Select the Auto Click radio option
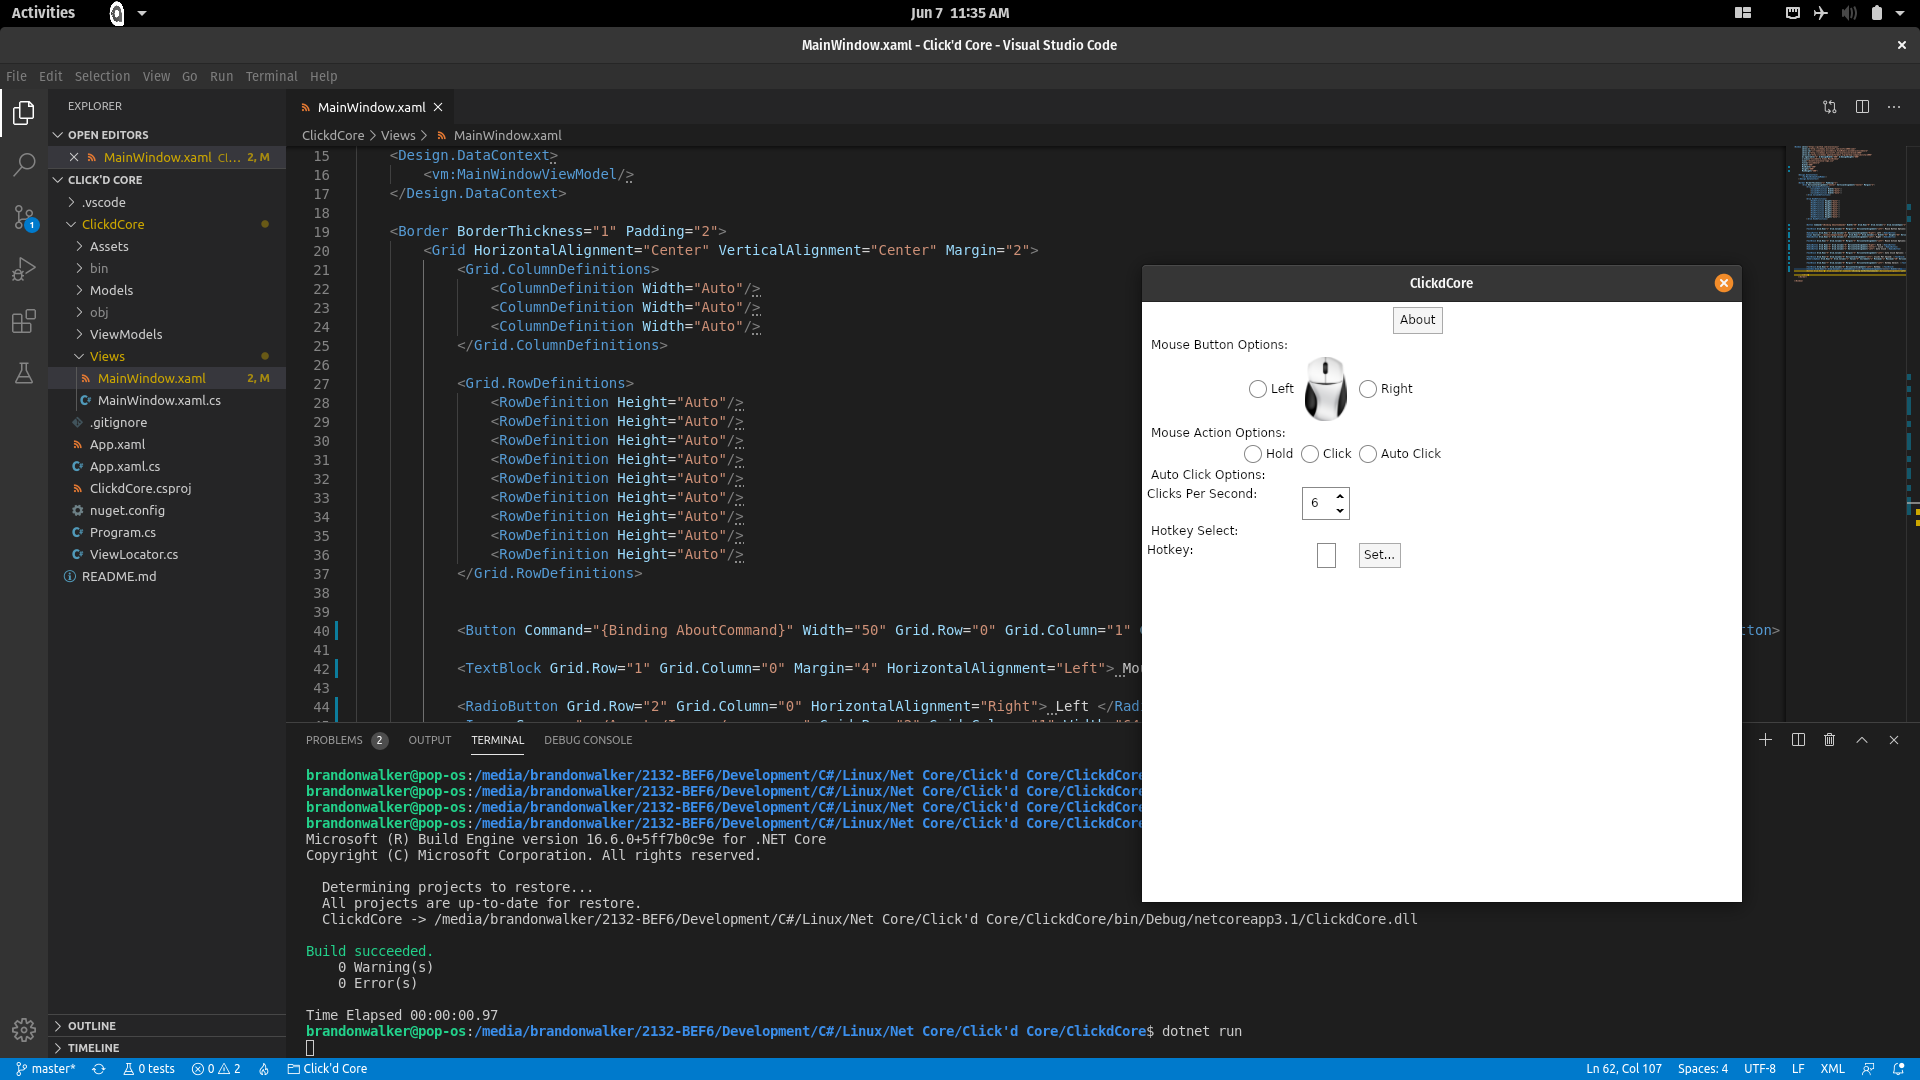Viewport: 1920px width, 1080px height. (x=1368, y=454)
